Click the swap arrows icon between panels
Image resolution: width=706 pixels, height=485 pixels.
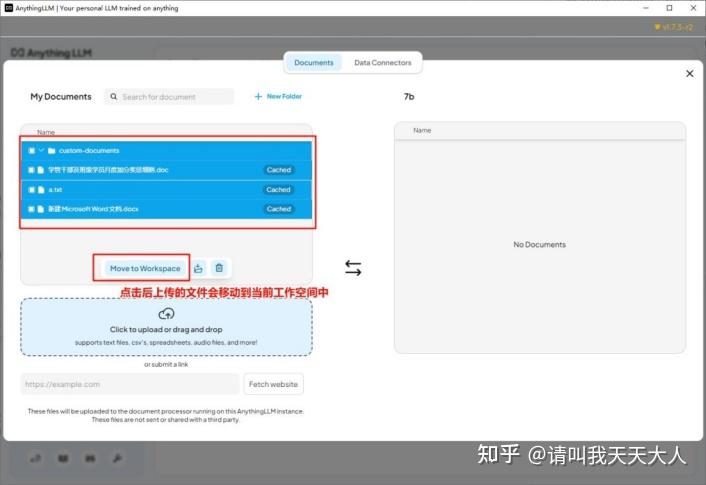[353, 268]
